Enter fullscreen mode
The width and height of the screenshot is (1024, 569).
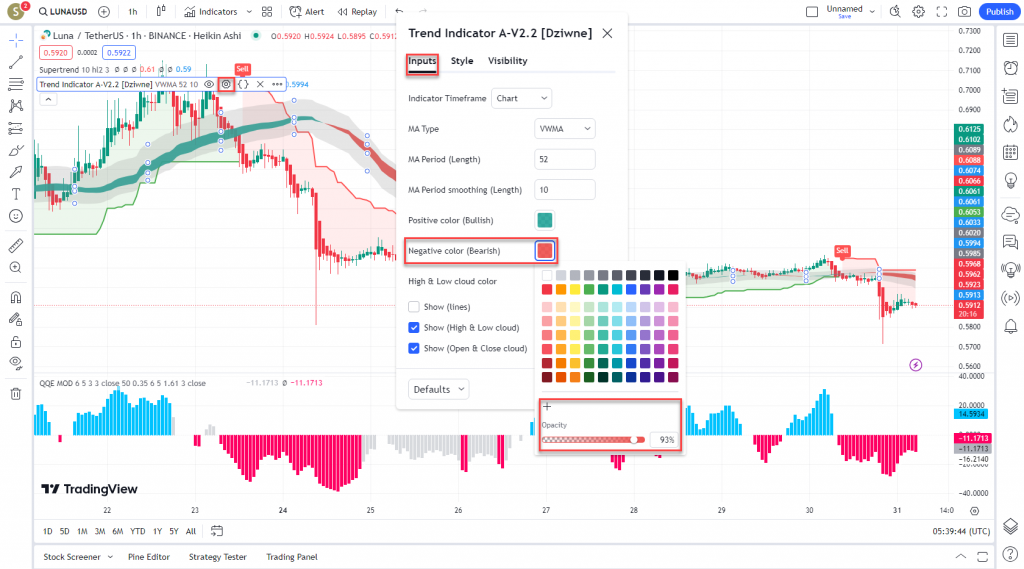point(941,12)
